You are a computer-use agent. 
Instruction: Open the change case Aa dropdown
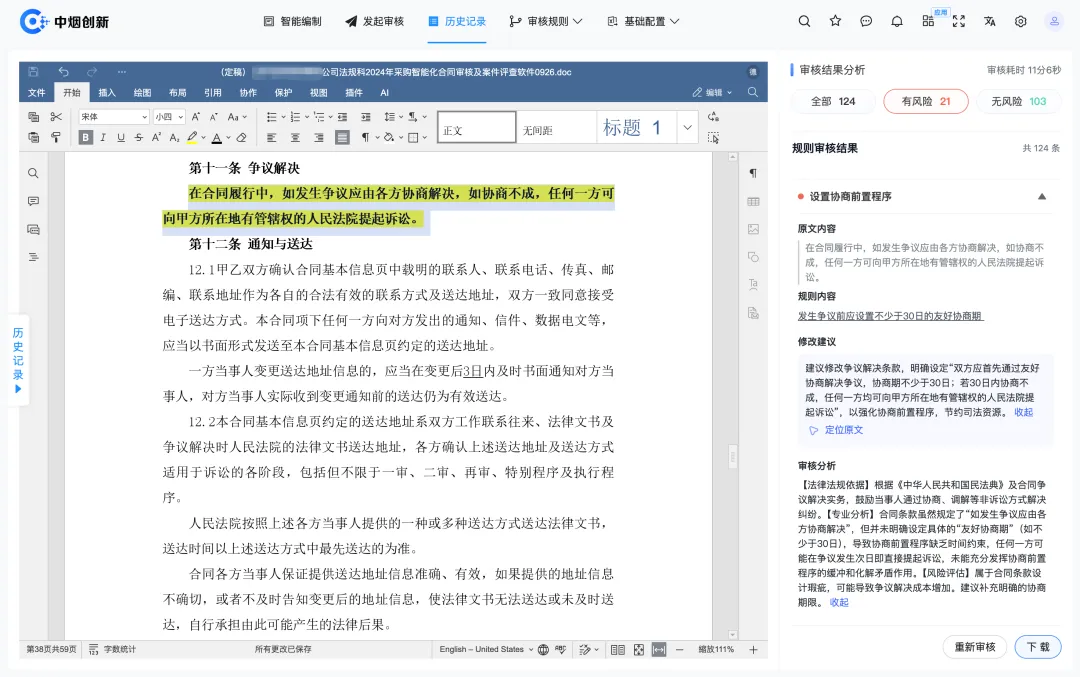coord(237,117)
